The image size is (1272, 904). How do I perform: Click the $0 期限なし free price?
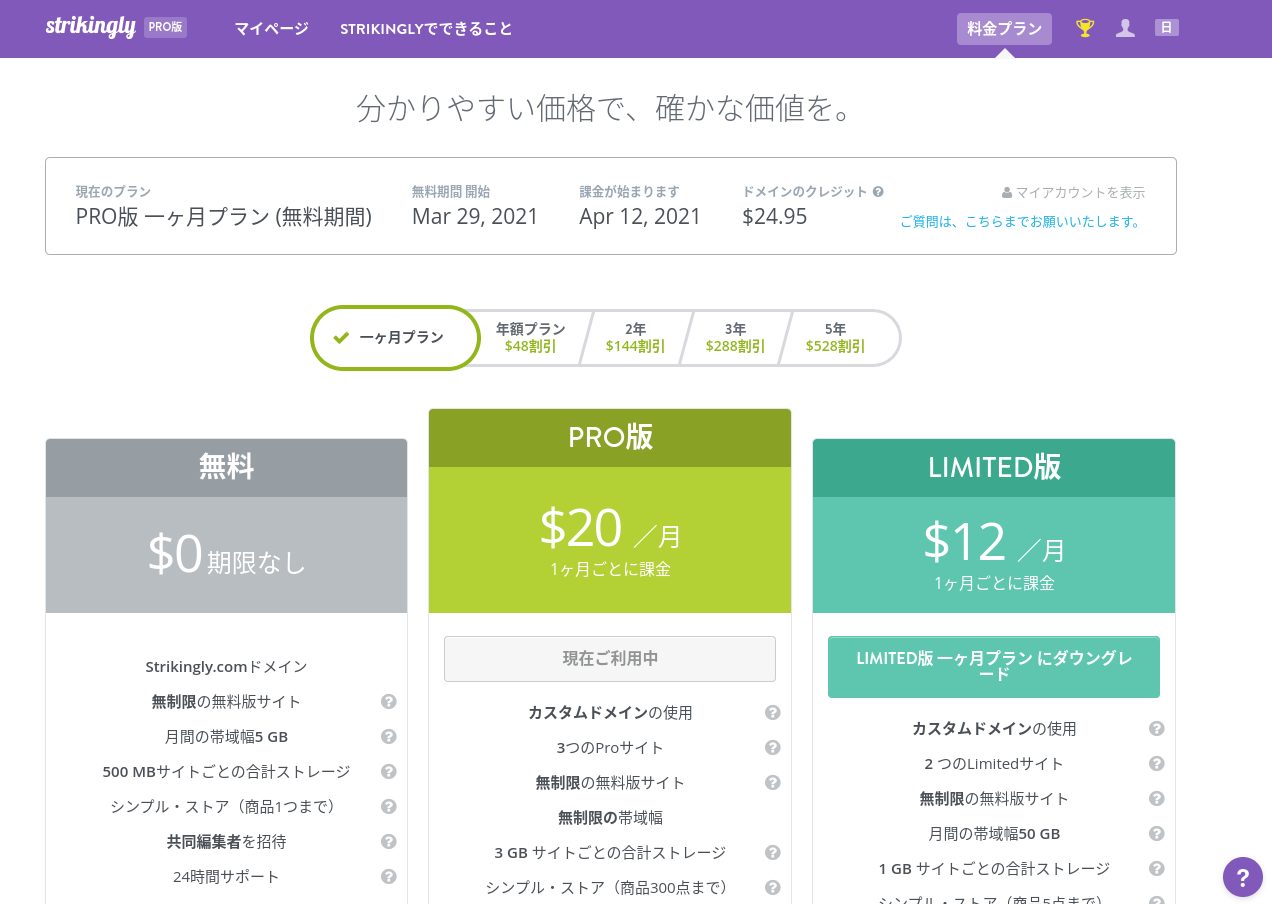(226, 555)
